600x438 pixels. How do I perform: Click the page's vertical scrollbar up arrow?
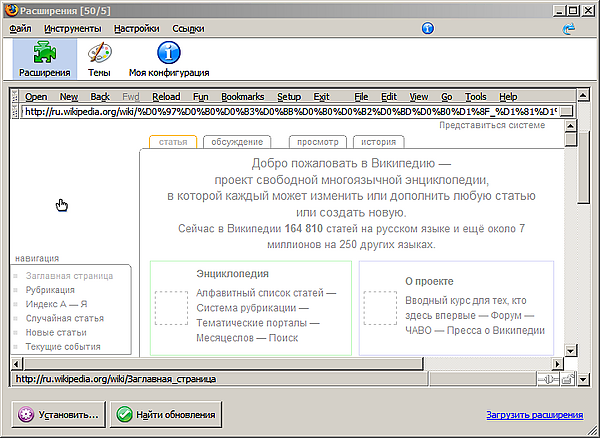pyautogui.click(x=571, y=126)
